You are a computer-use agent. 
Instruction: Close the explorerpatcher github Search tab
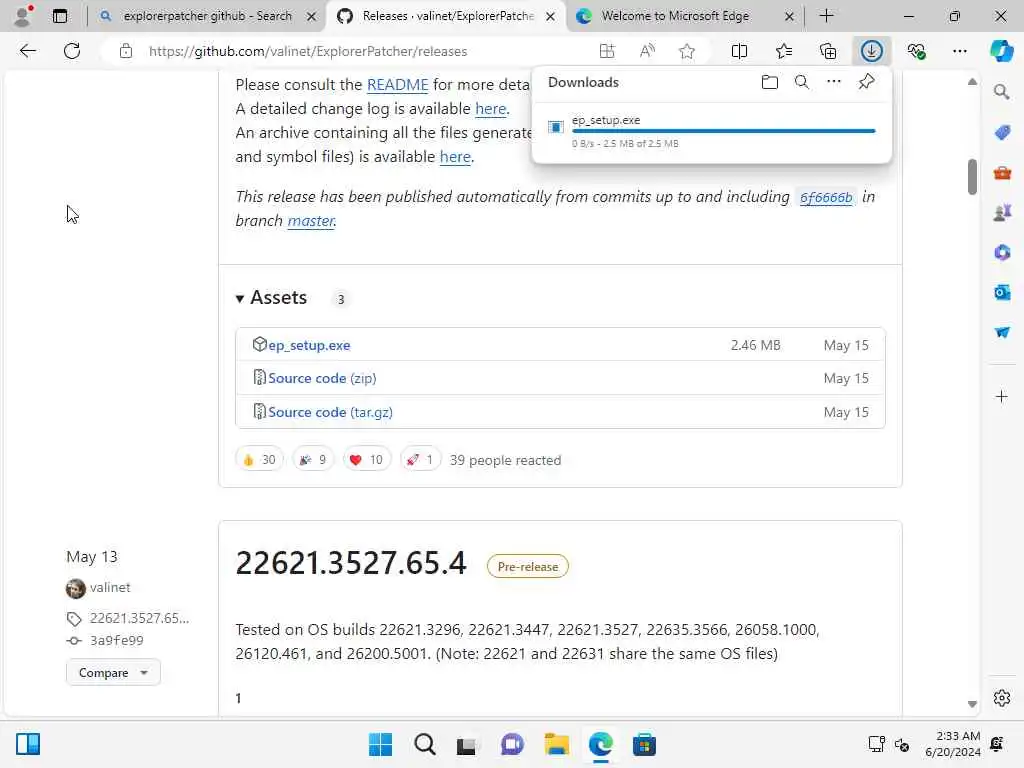tap(312, 16)
